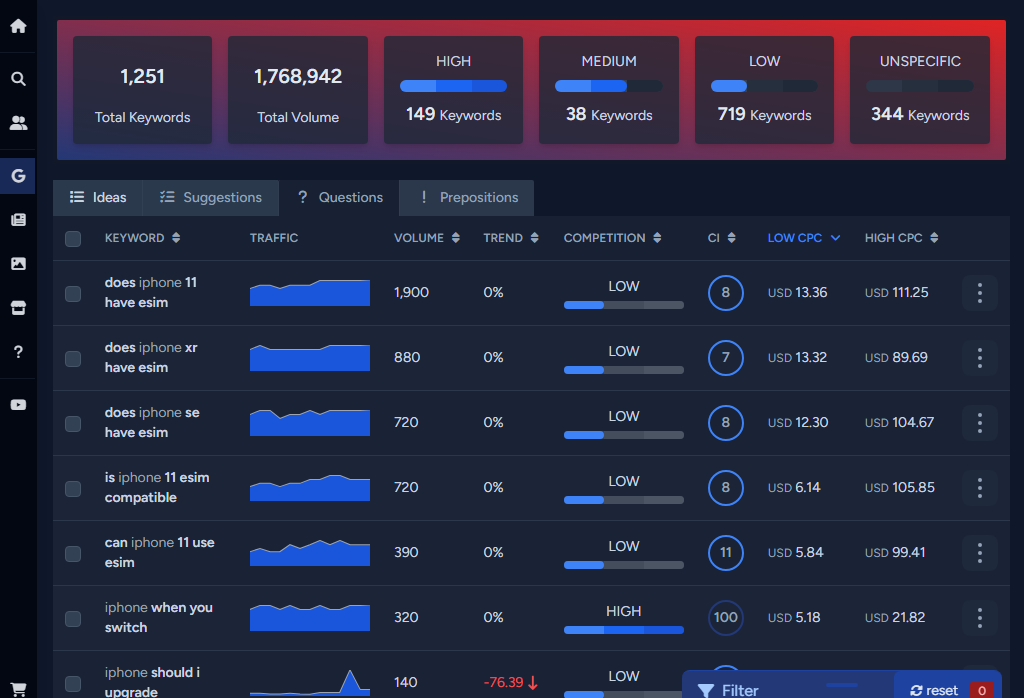The width and height of the screenshot is (1024, 698).
Task: Open options menu for 'does iphone xr have esim'
Action: point(980,358)
